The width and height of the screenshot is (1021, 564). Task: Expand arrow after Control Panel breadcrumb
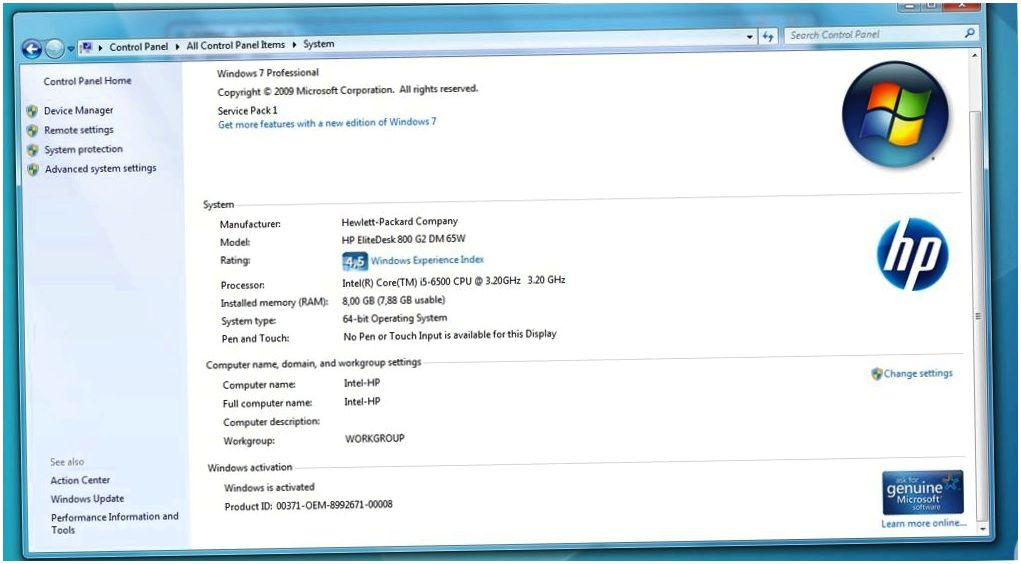point(177,46)
